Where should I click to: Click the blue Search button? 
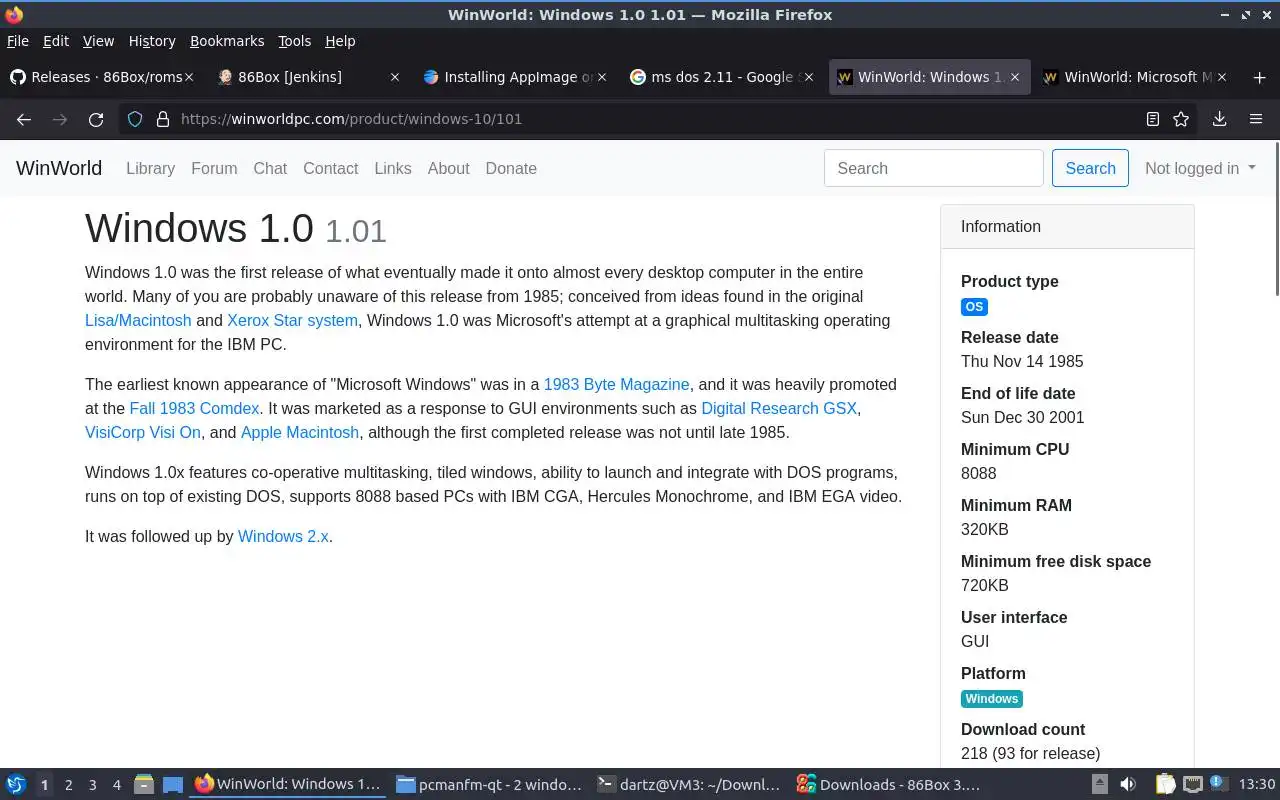(1090, 168)
